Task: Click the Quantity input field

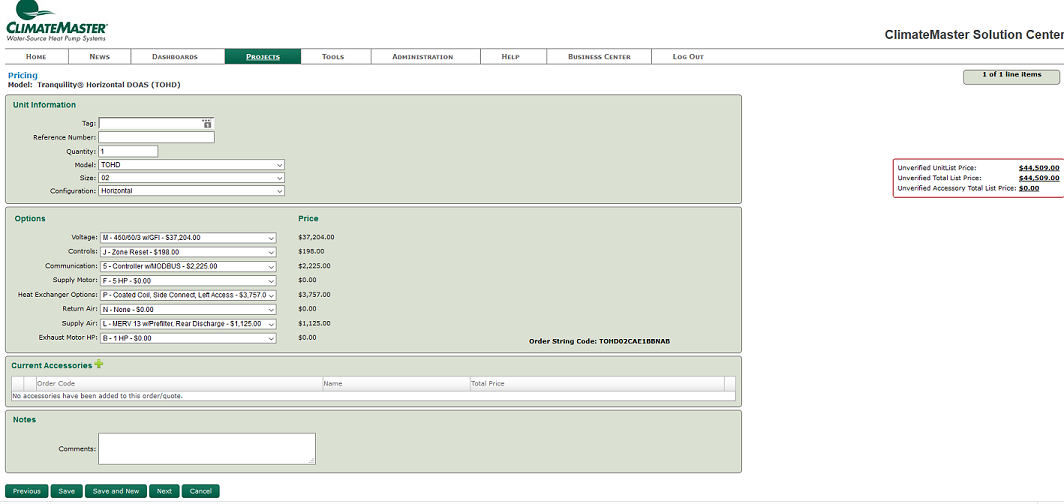Action: click(x=128, y=151)
